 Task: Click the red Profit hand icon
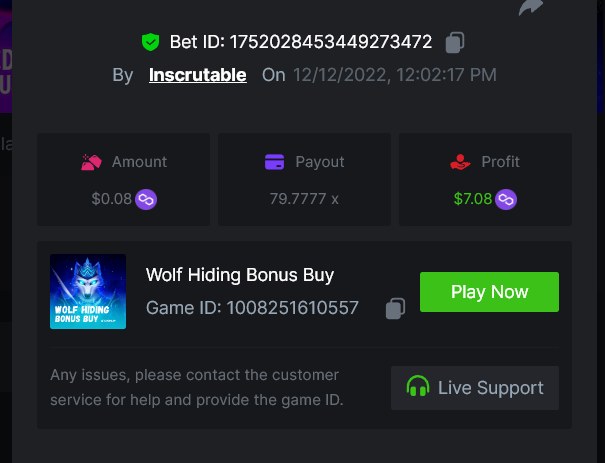point(460,162)
